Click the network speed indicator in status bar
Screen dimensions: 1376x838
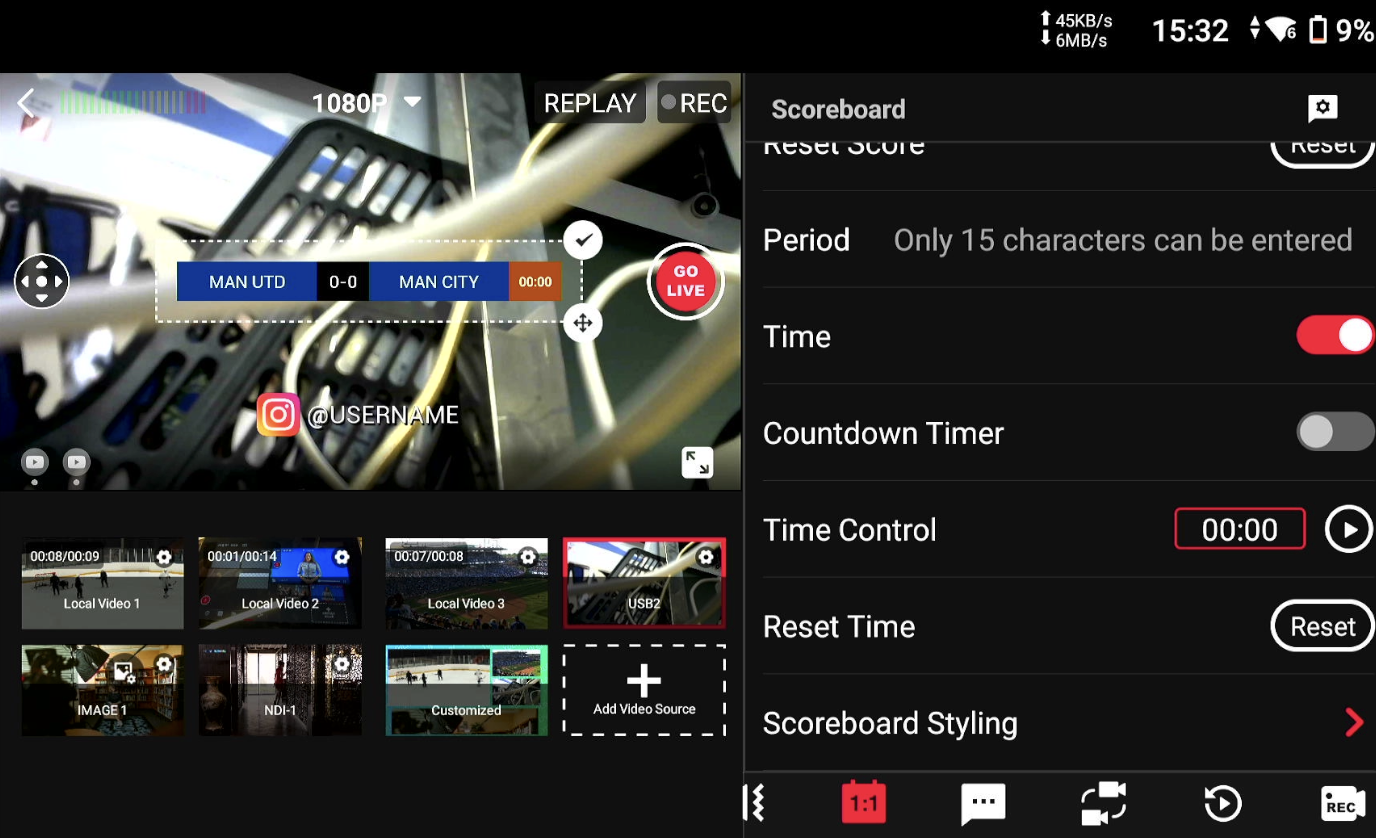click(1076, 30)
